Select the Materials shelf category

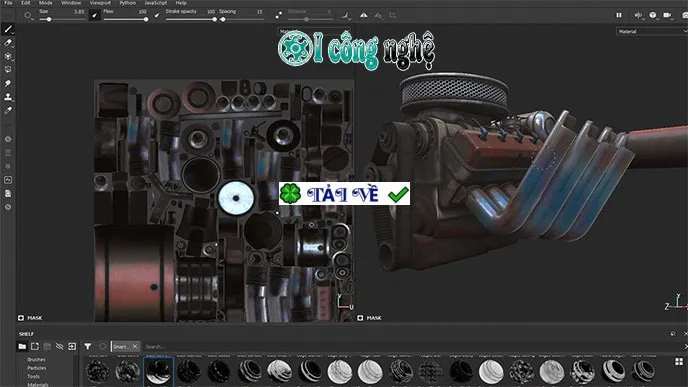click(x=38, y=384)
